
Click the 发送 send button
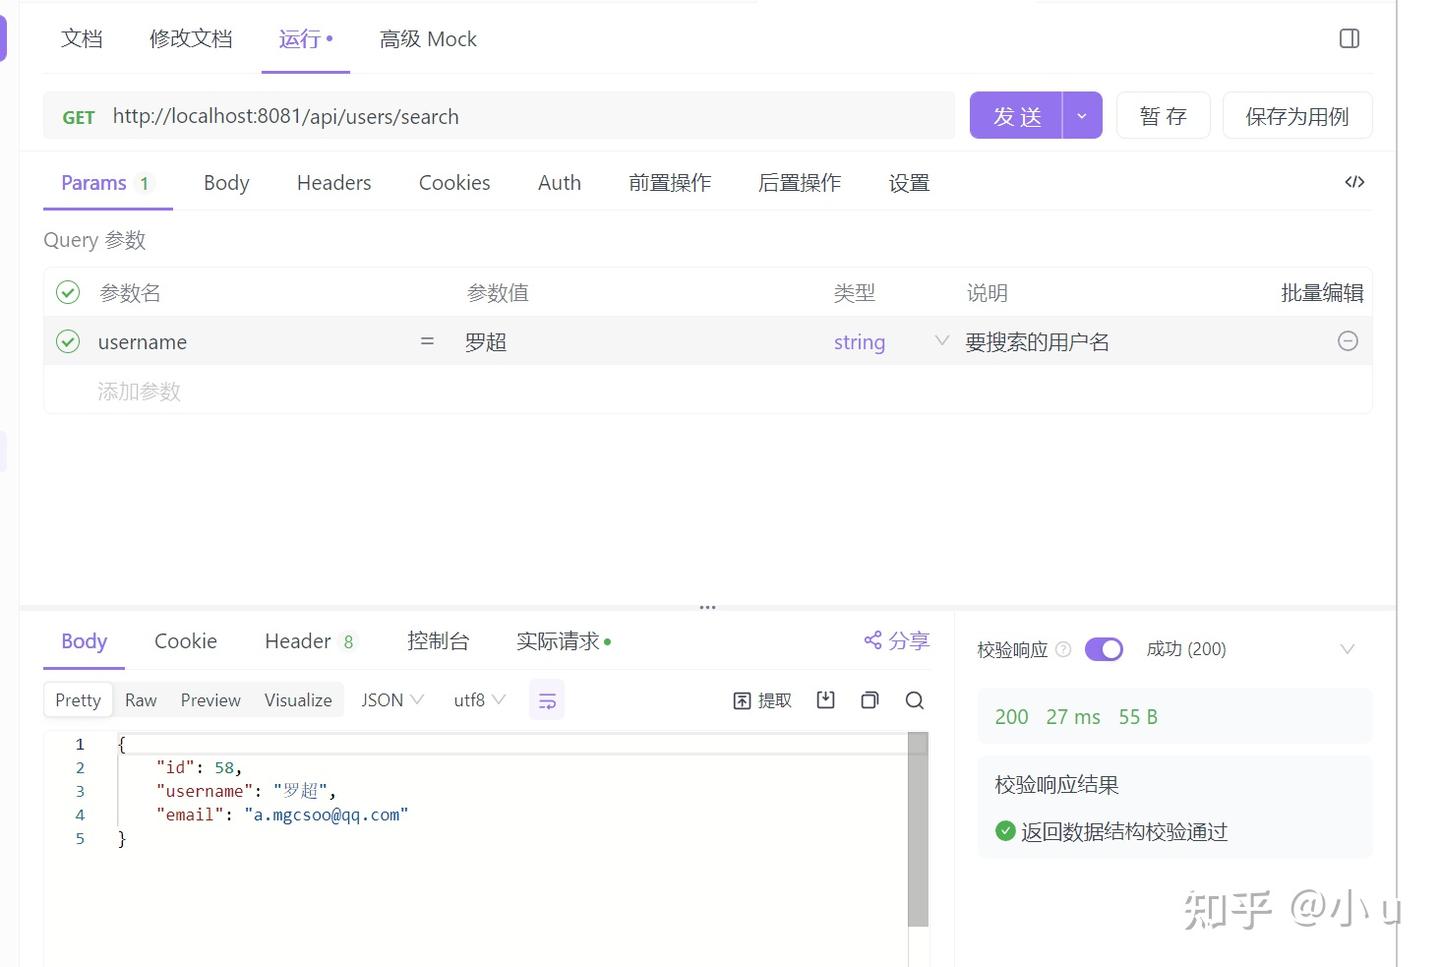tap(1016, 116)
